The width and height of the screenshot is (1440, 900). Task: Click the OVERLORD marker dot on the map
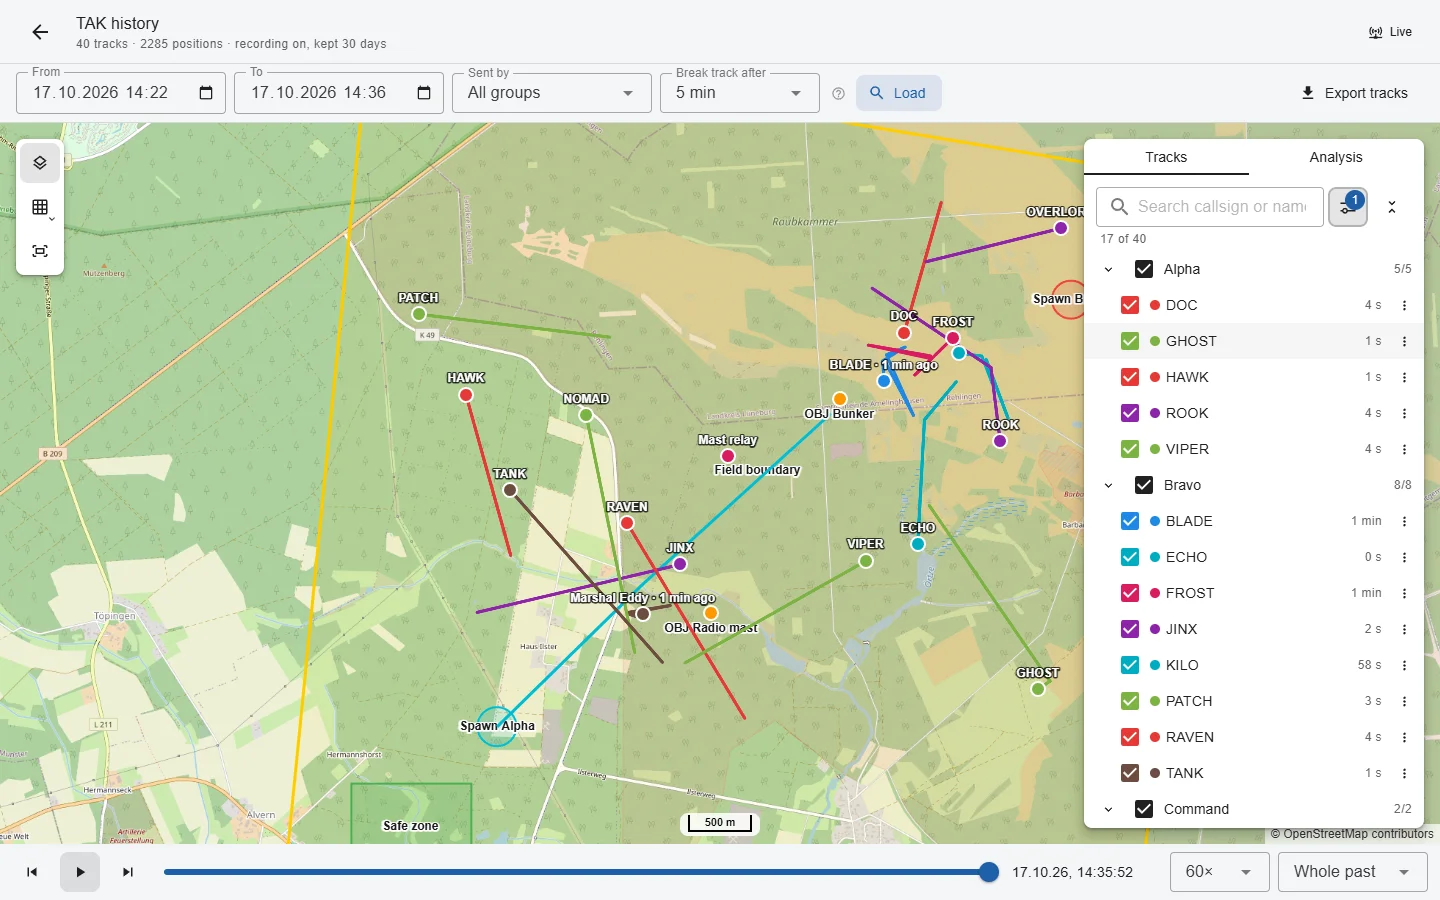[1061, 228]
